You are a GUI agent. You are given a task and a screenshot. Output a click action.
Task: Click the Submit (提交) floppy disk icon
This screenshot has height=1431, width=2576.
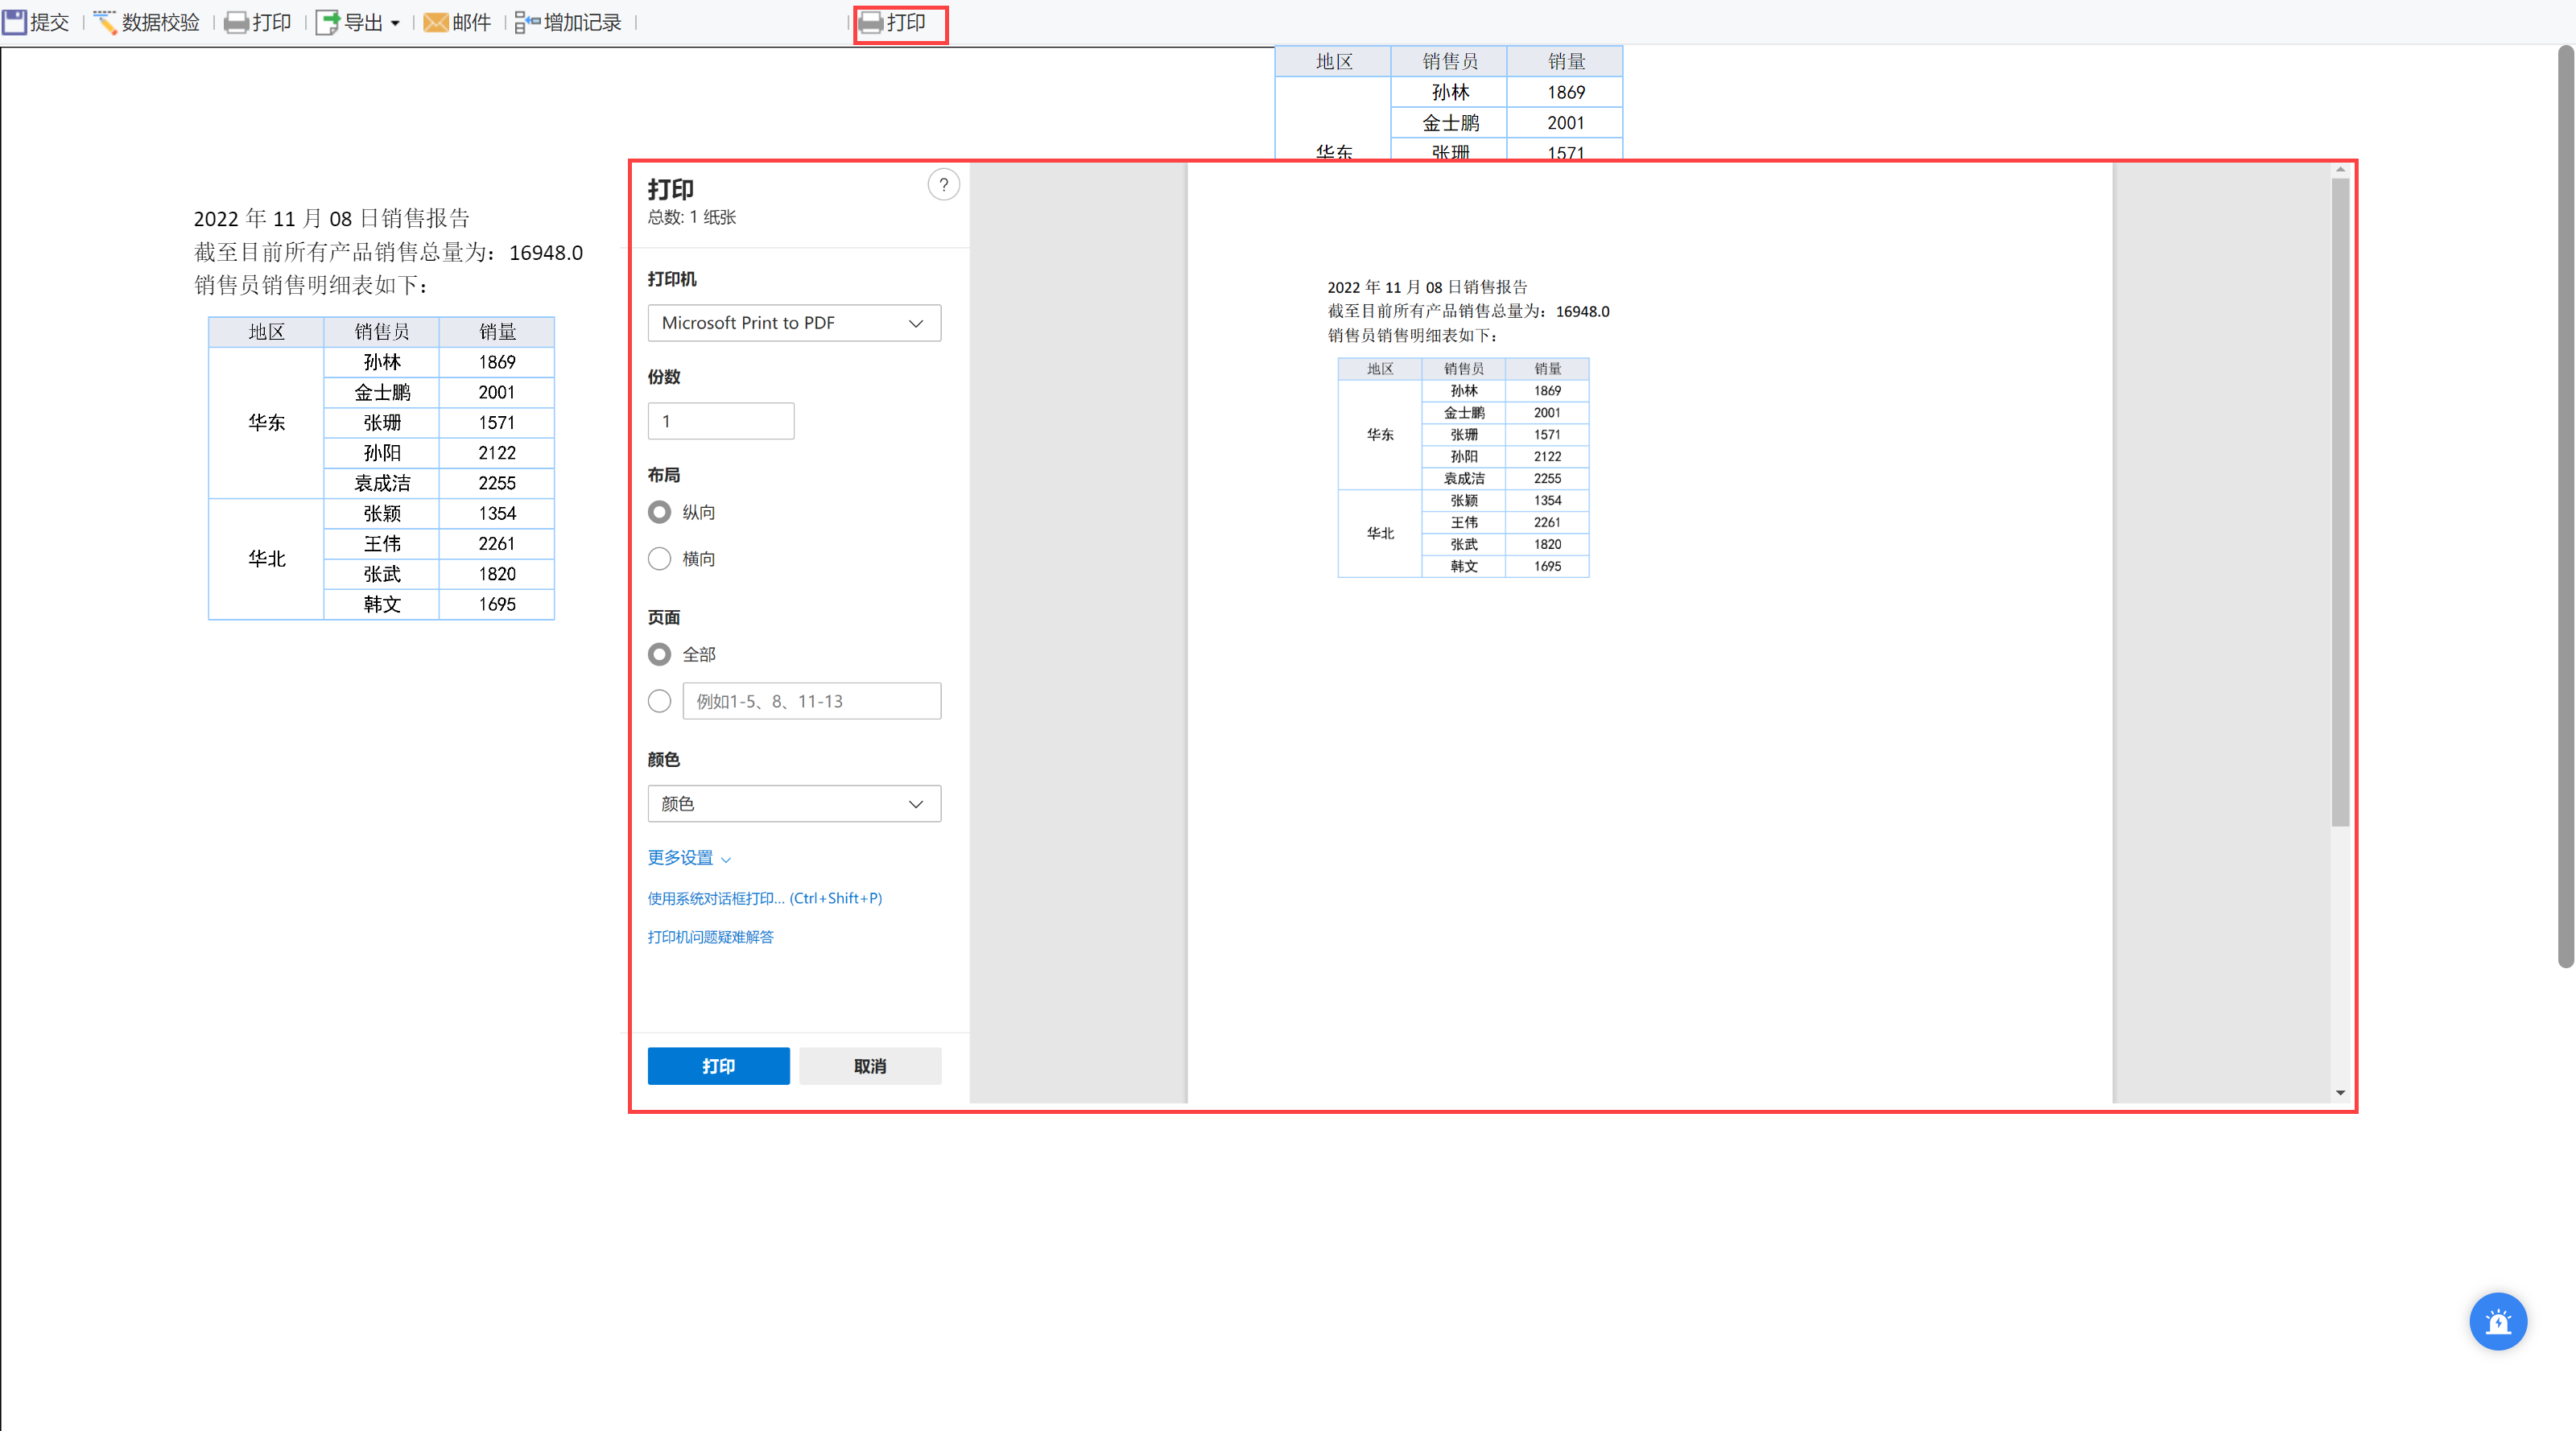click(14, 22)
